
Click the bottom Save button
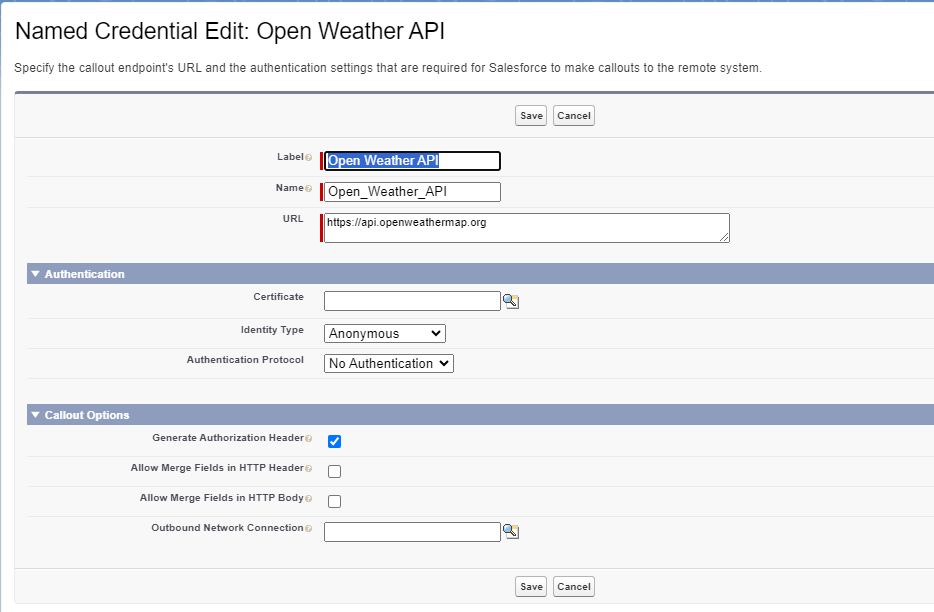tap(531, 586)
